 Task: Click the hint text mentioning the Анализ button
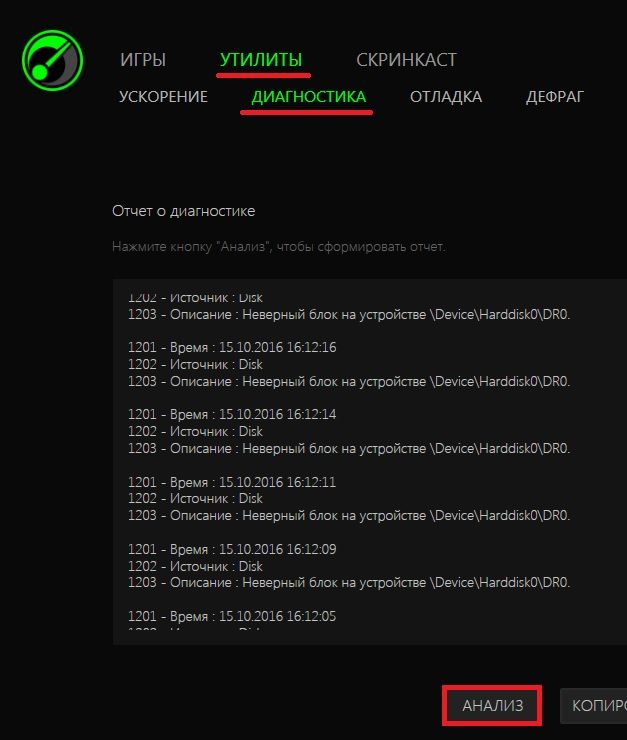[x=278, y=246]
